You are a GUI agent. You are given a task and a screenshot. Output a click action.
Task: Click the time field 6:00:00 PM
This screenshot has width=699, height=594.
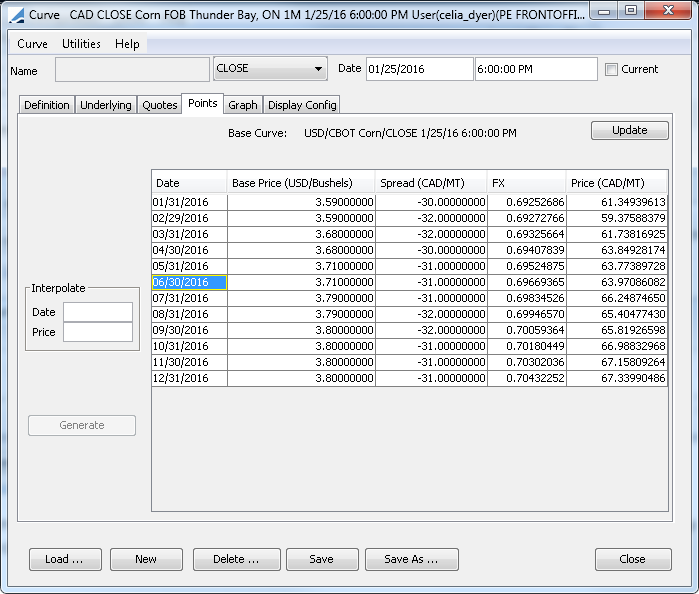click(536, 69)
